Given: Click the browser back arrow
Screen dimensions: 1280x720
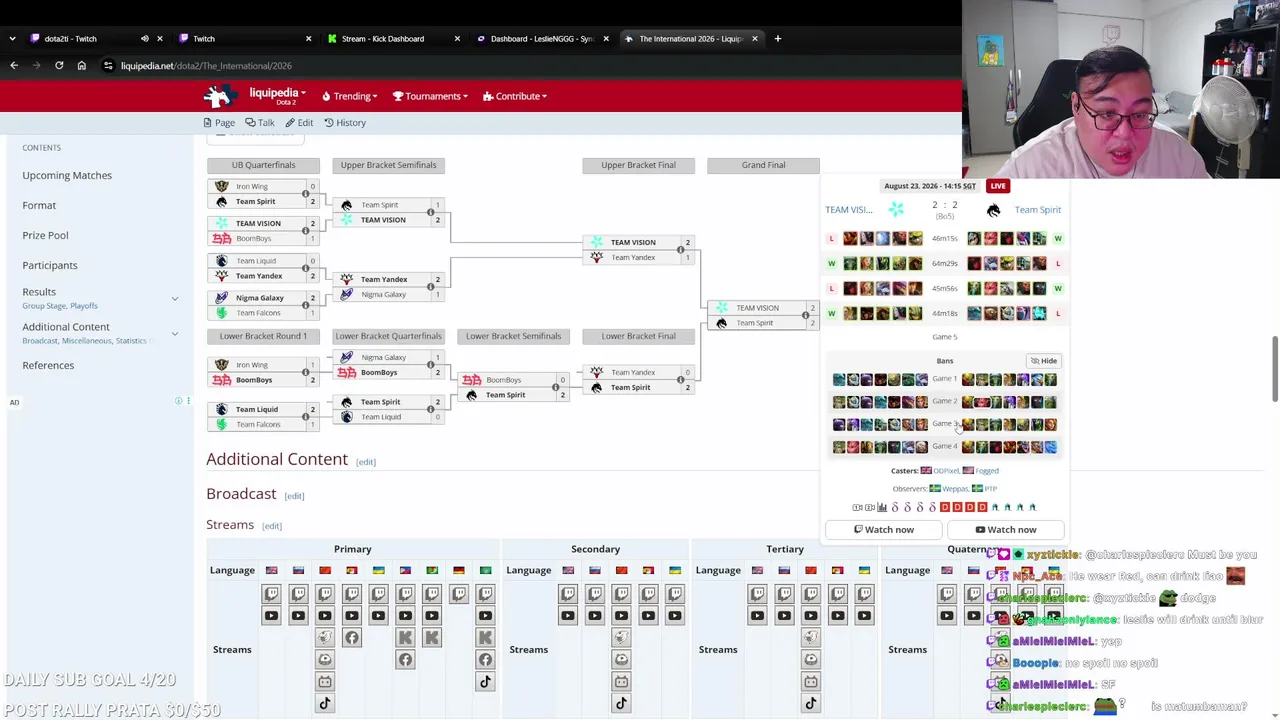Looking at the screenshot, I should tap(14, 65).
